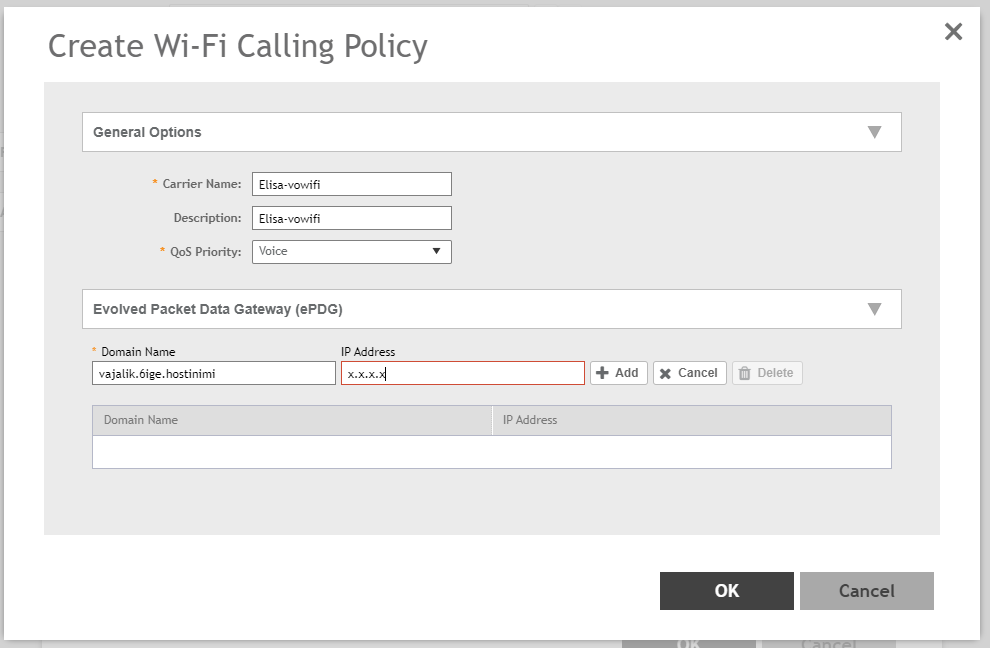
Task: Click the Carrier Name input field
Action: click(x=351, y=184)
